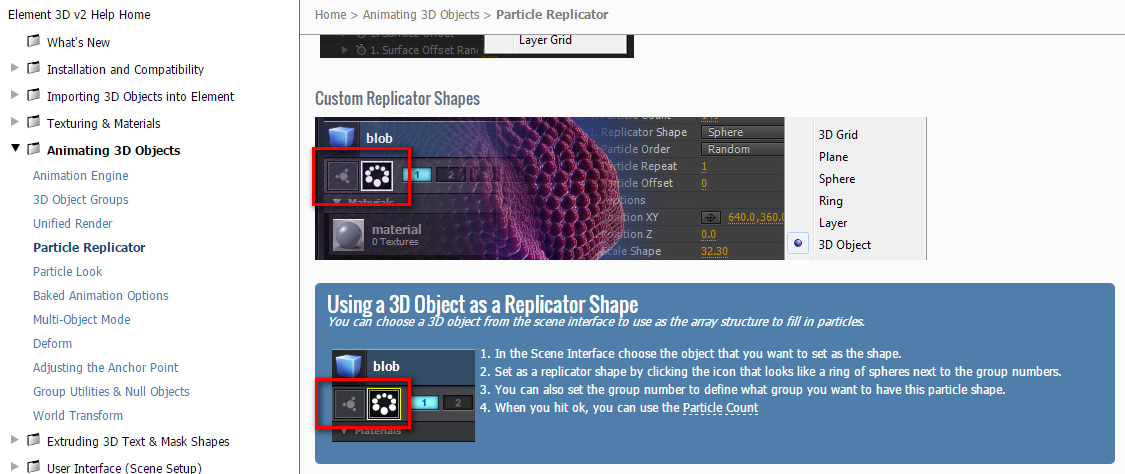Click Particle Order Random dropdown in screenshot
This screenshot has height=474, width=1125.
click(x=742, y=149)
